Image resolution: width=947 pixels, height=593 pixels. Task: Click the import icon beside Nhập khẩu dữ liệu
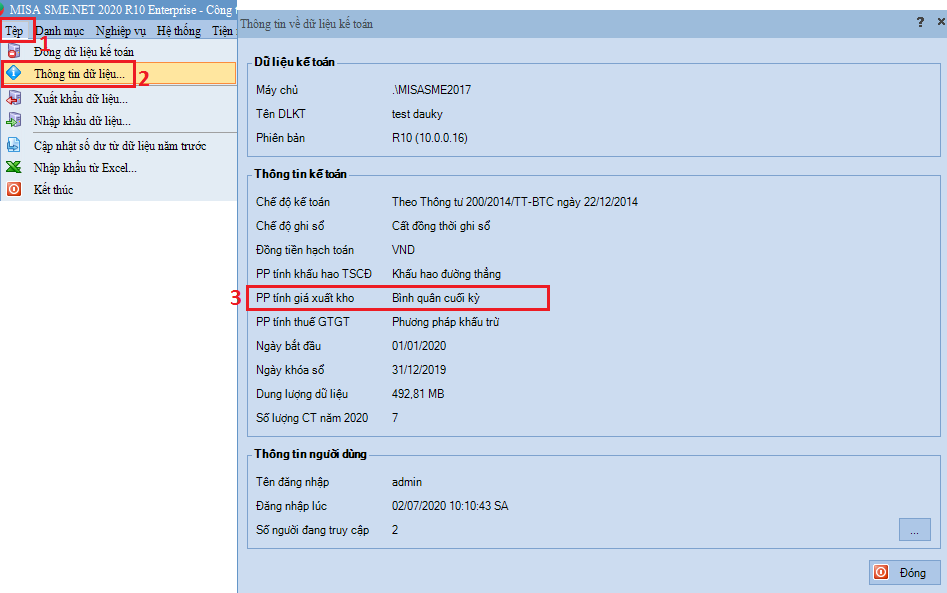click(14, 120)
